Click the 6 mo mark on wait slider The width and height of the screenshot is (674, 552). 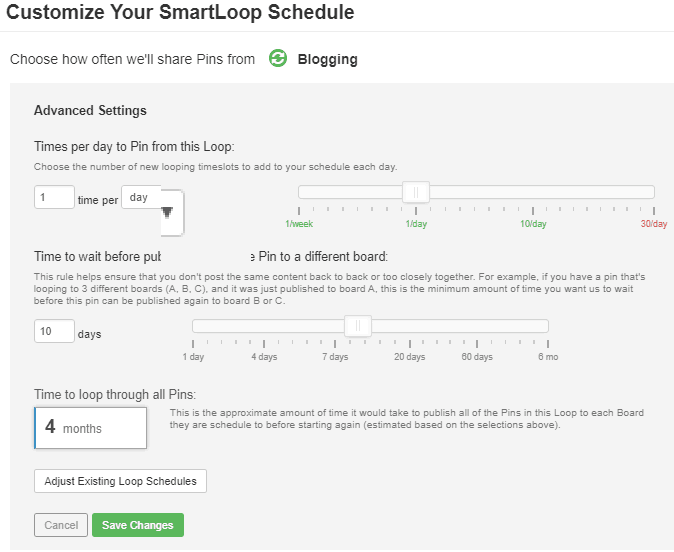(548, 356)
